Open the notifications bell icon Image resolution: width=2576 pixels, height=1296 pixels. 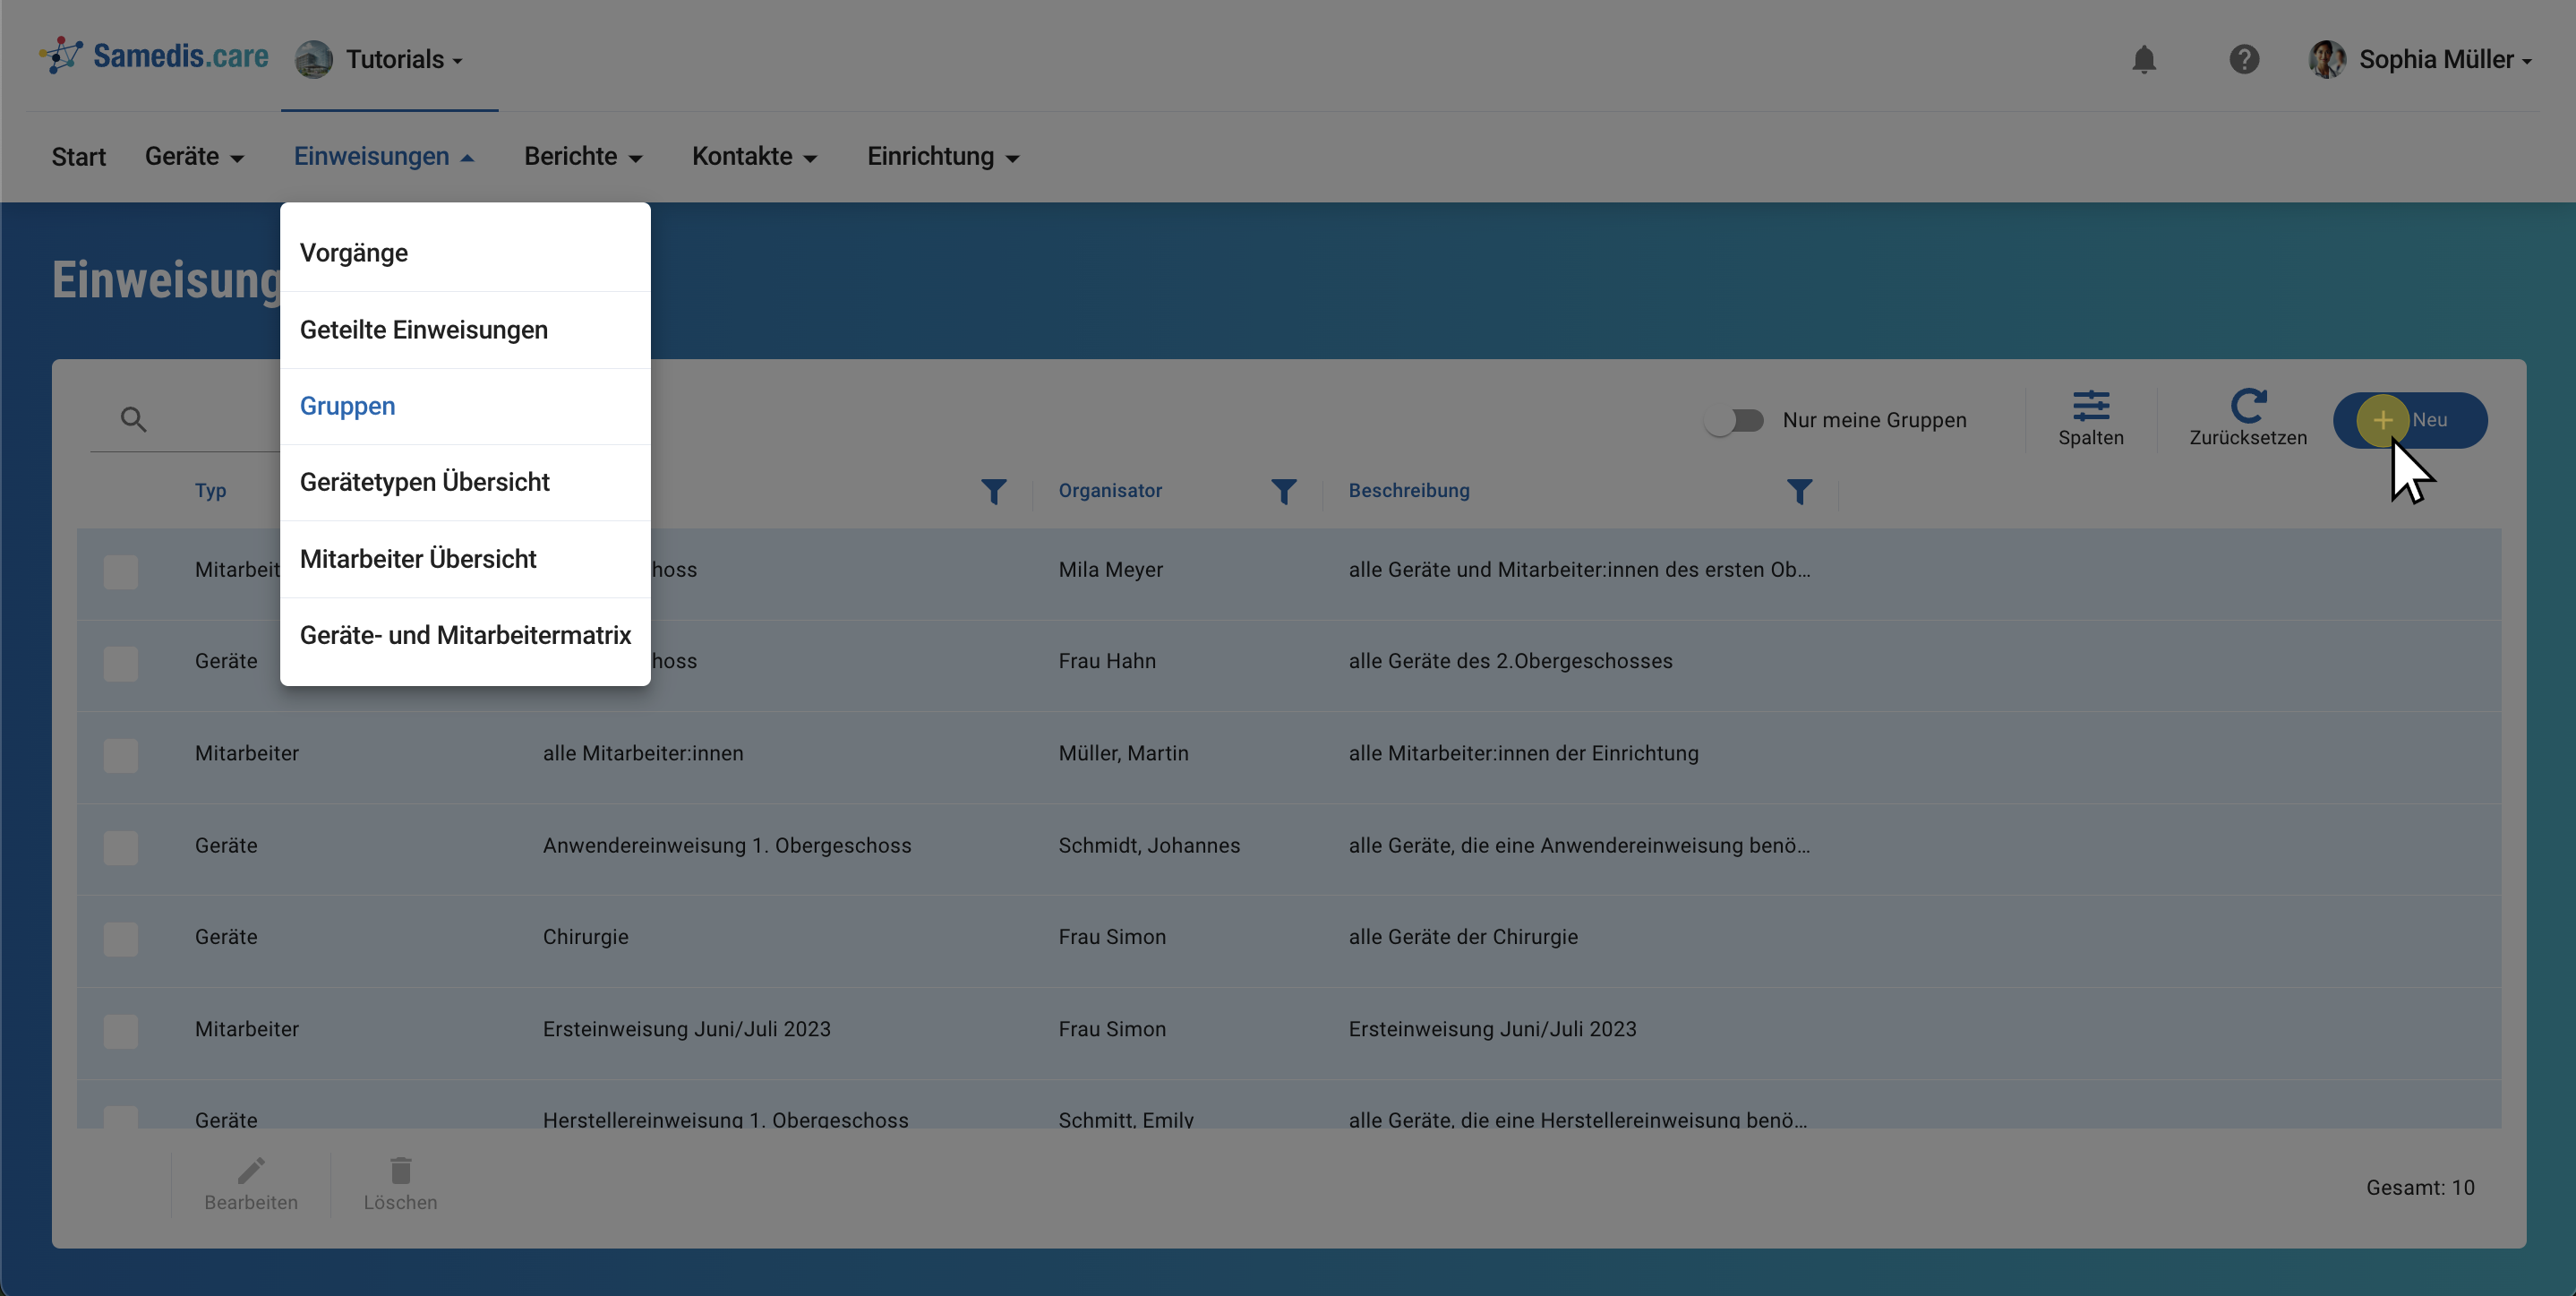pyautogui.click(x=2143, y=60)
